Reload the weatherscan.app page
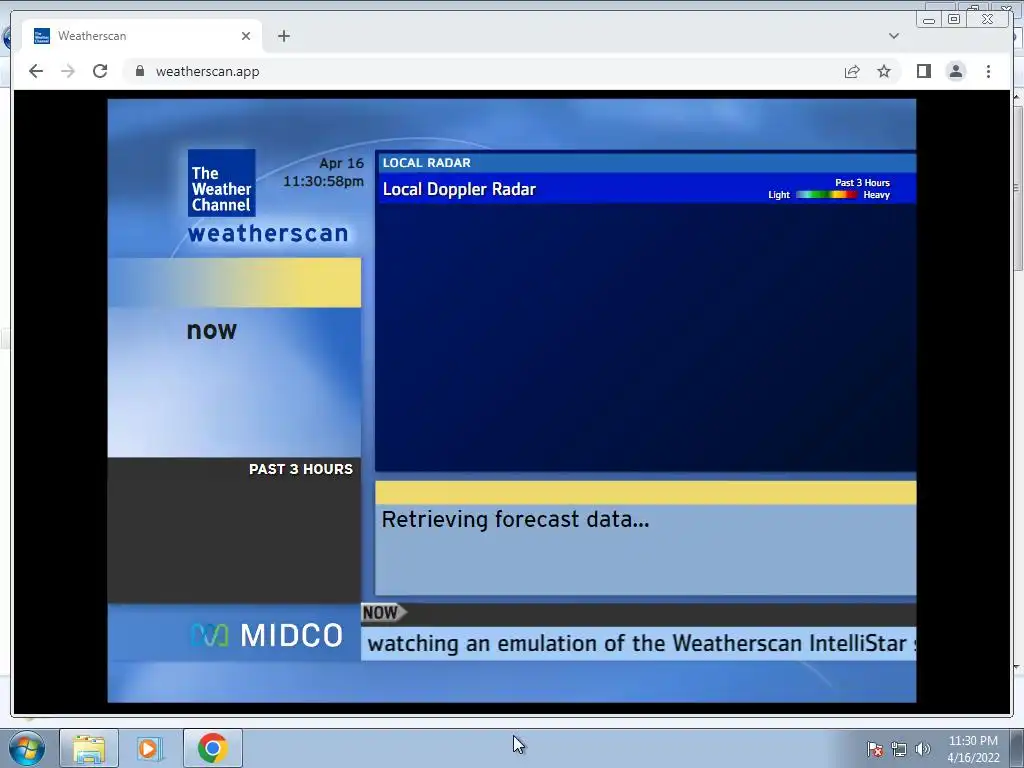1024x768 pixels. pos(100,71)
